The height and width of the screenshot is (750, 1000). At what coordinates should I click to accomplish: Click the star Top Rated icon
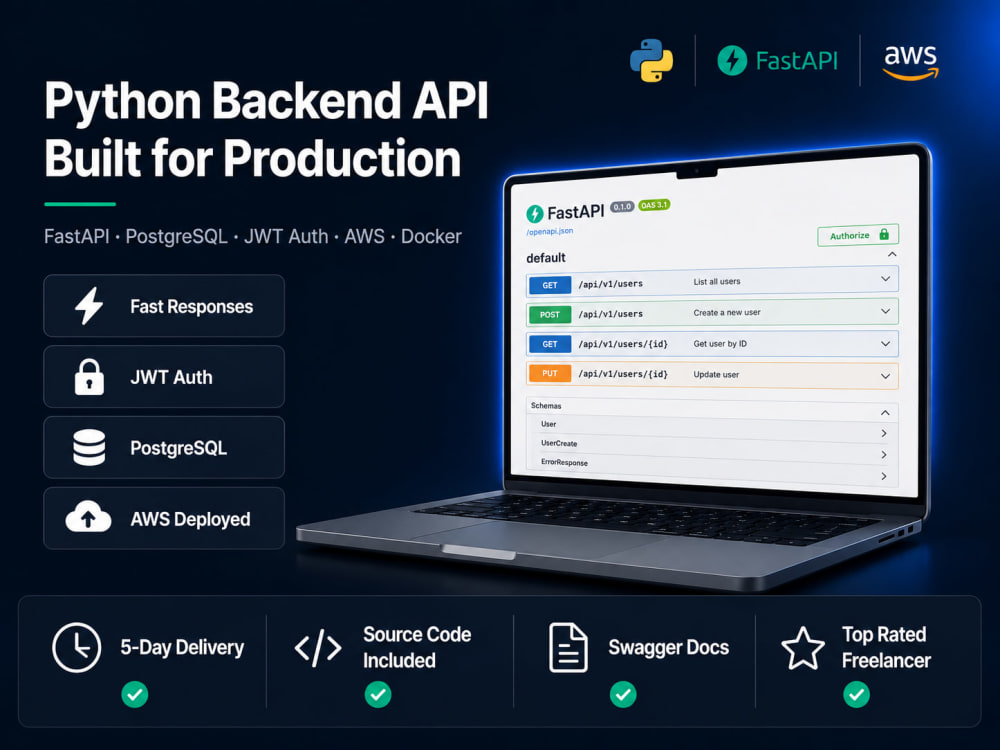click(803, 648)
